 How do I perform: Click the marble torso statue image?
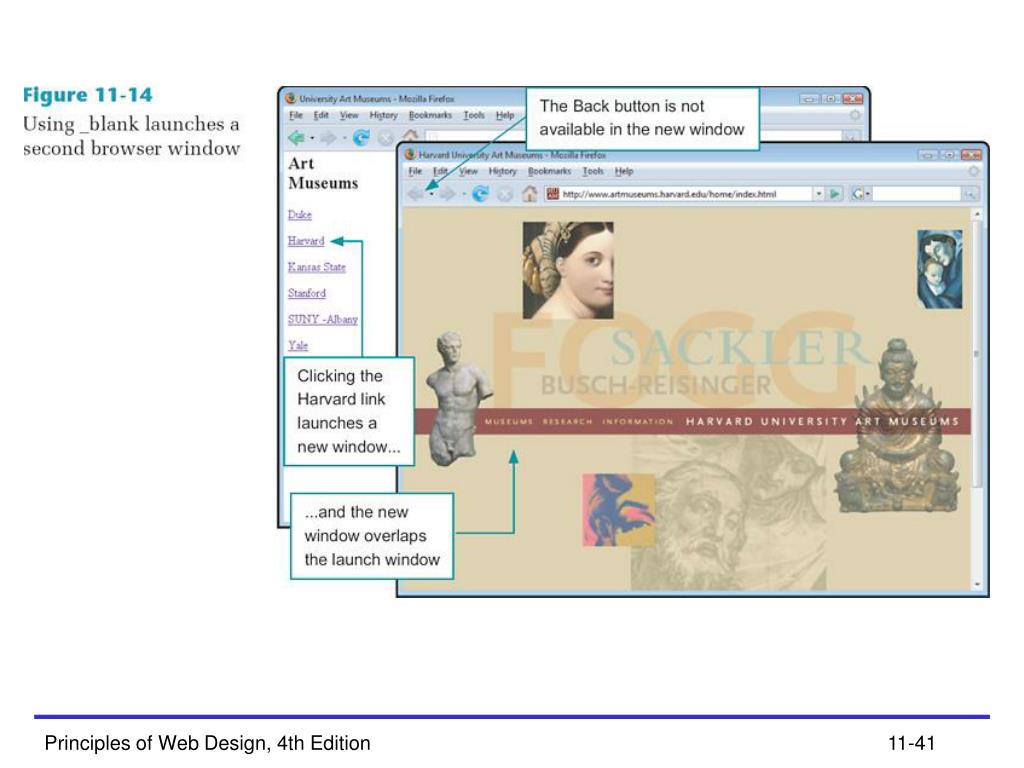pyautogui.click(x=456, y=398)
